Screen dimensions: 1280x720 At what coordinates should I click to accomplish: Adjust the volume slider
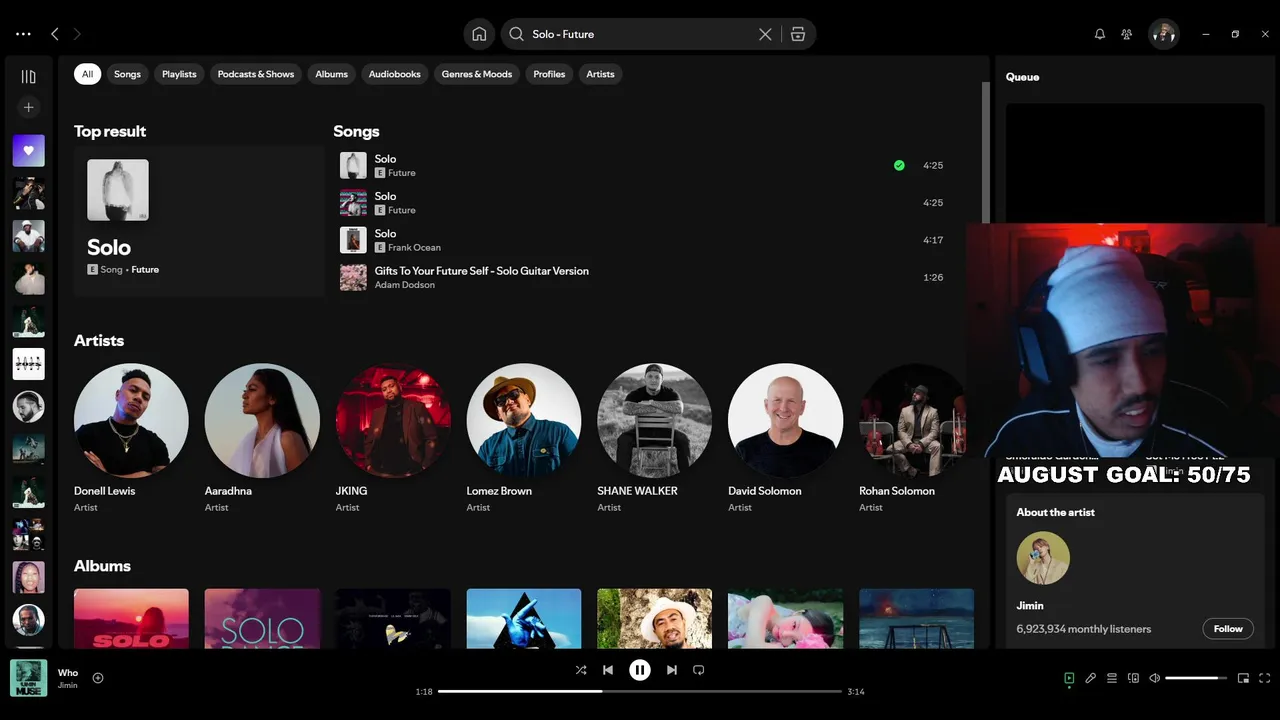tap(1196, 678)
